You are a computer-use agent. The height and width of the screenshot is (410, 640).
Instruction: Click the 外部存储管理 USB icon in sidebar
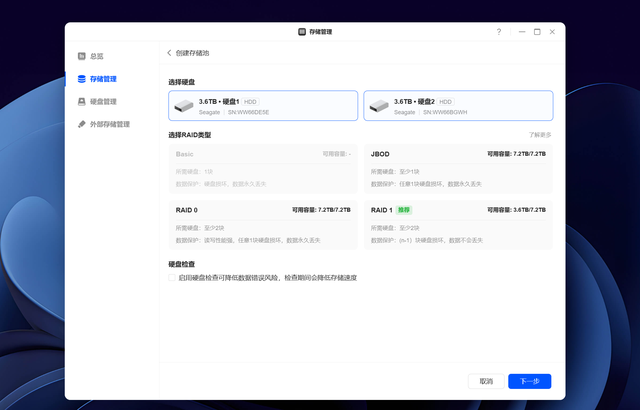click(82, 124)
